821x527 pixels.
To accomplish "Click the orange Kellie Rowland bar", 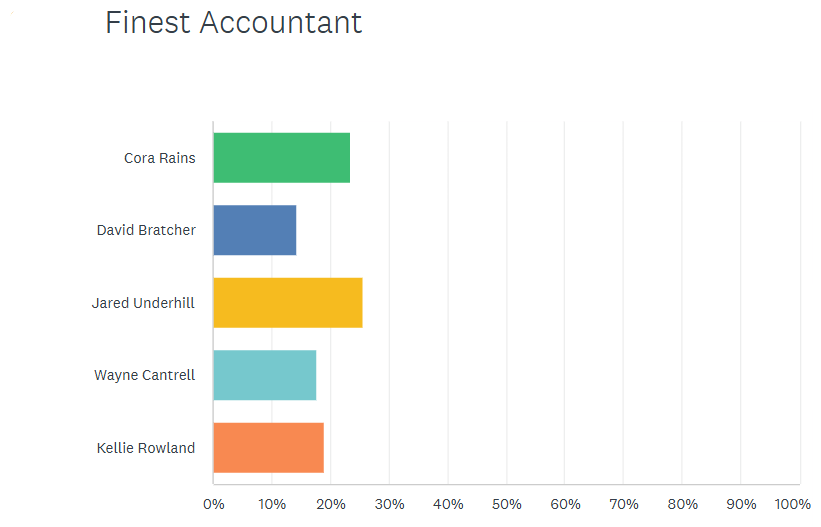I will click(268, 448).
